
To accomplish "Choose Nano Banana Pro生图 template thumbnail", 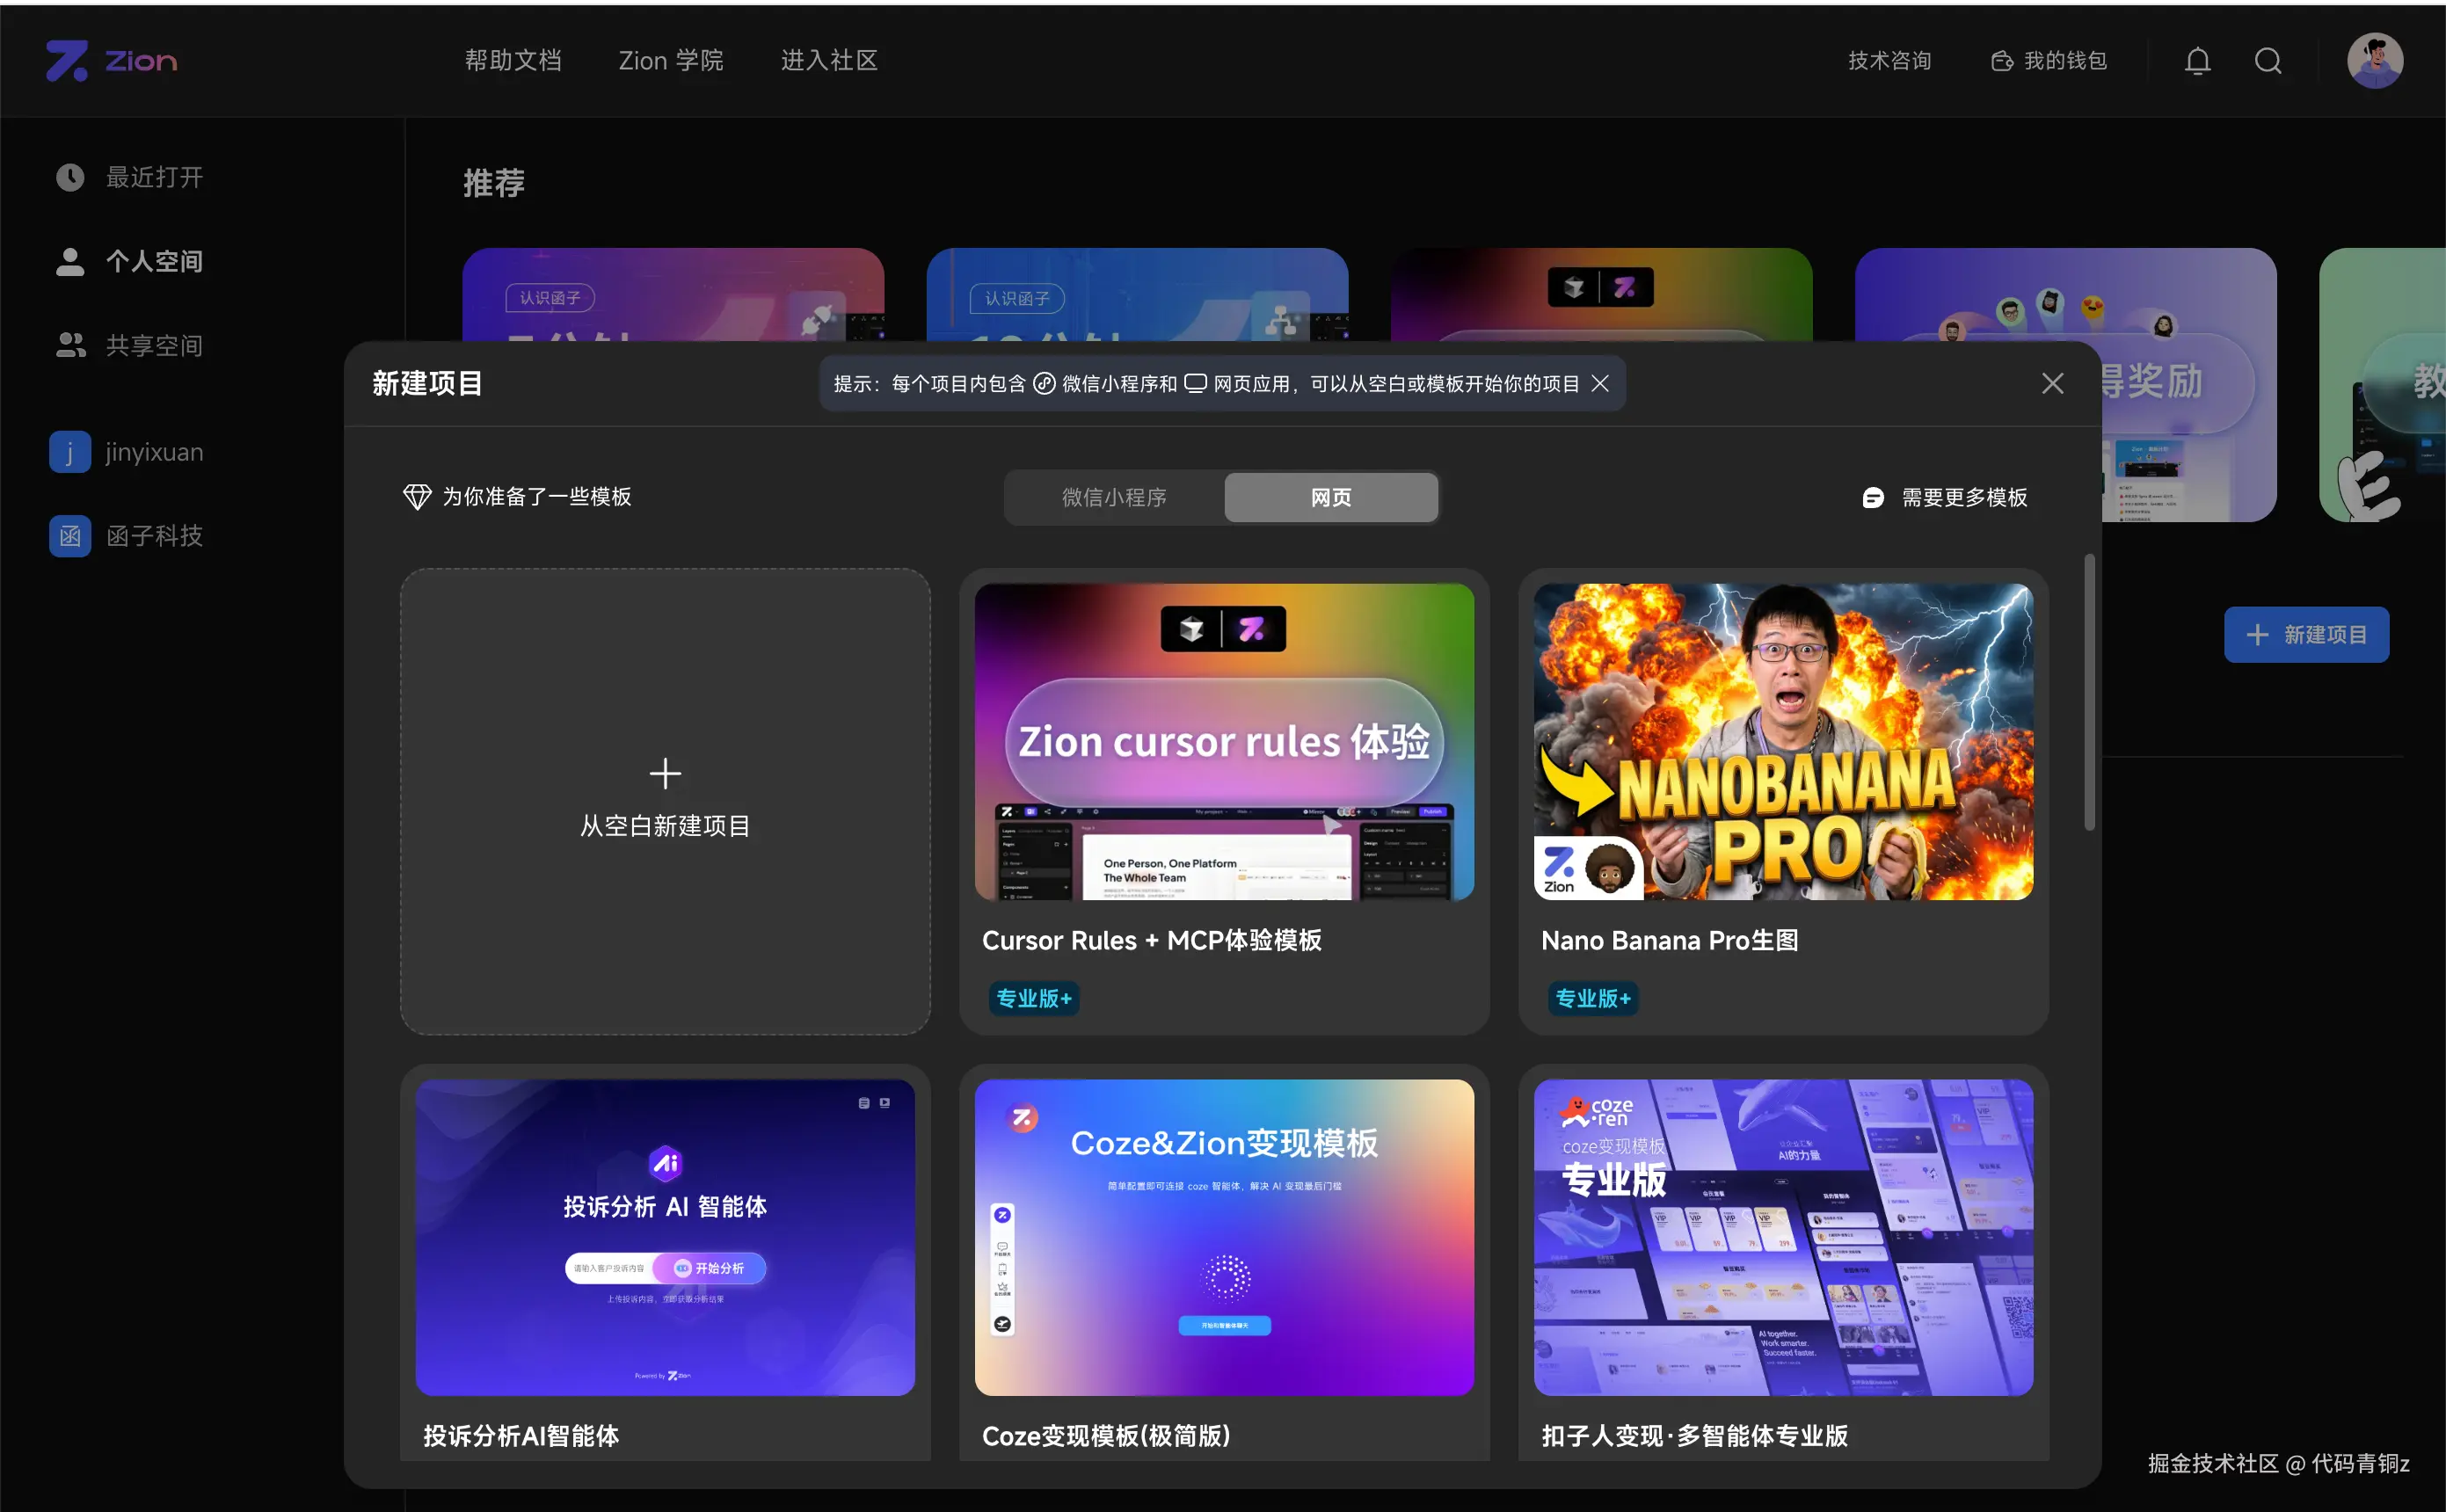I will [1783, 742].
